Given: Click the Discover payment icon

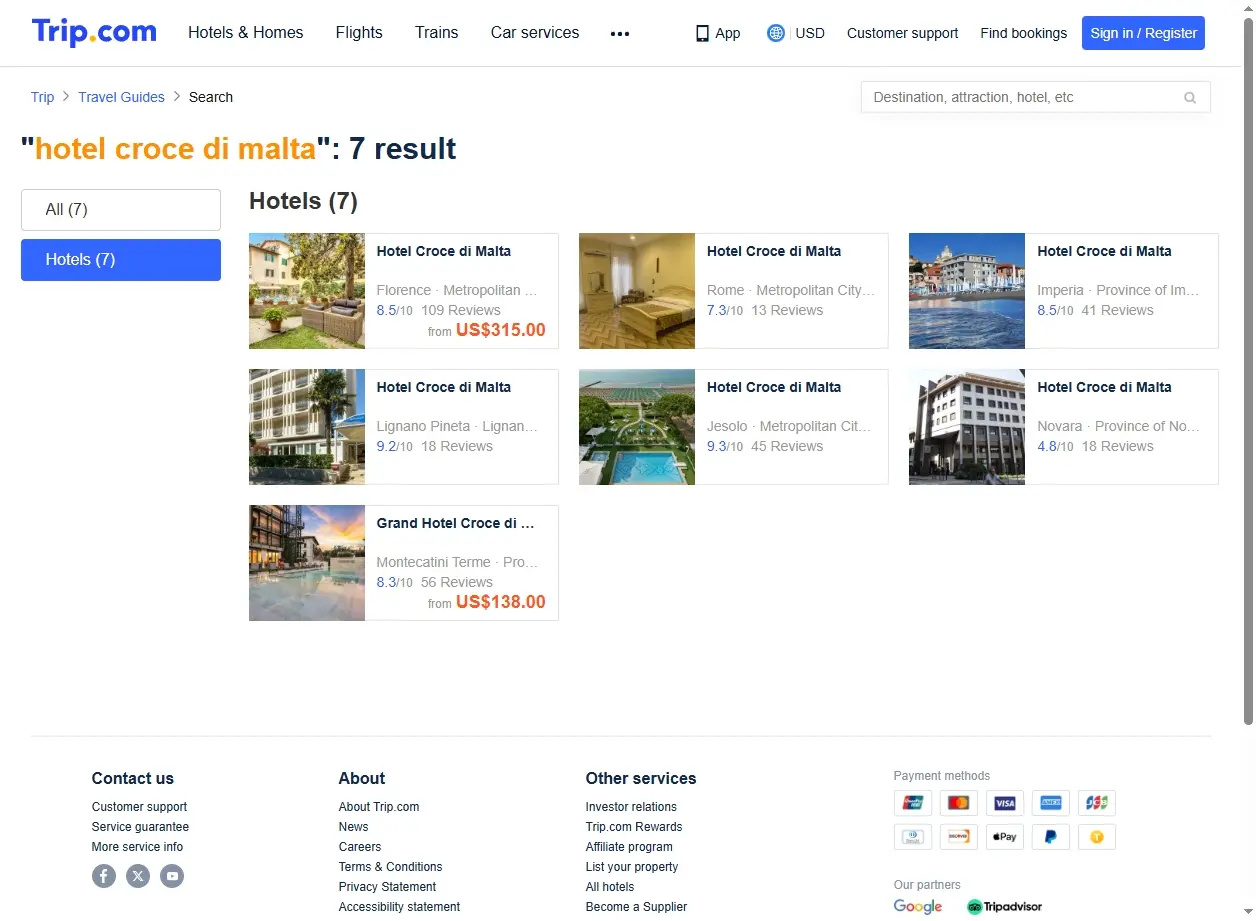Looking at the screenshot, I should click(959, 837).
